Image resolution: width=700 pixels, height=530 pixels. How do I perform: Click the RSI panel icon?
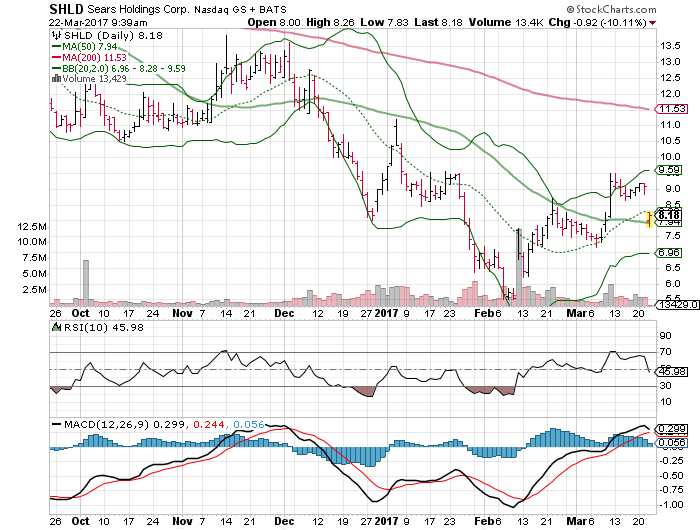(56, 327)
